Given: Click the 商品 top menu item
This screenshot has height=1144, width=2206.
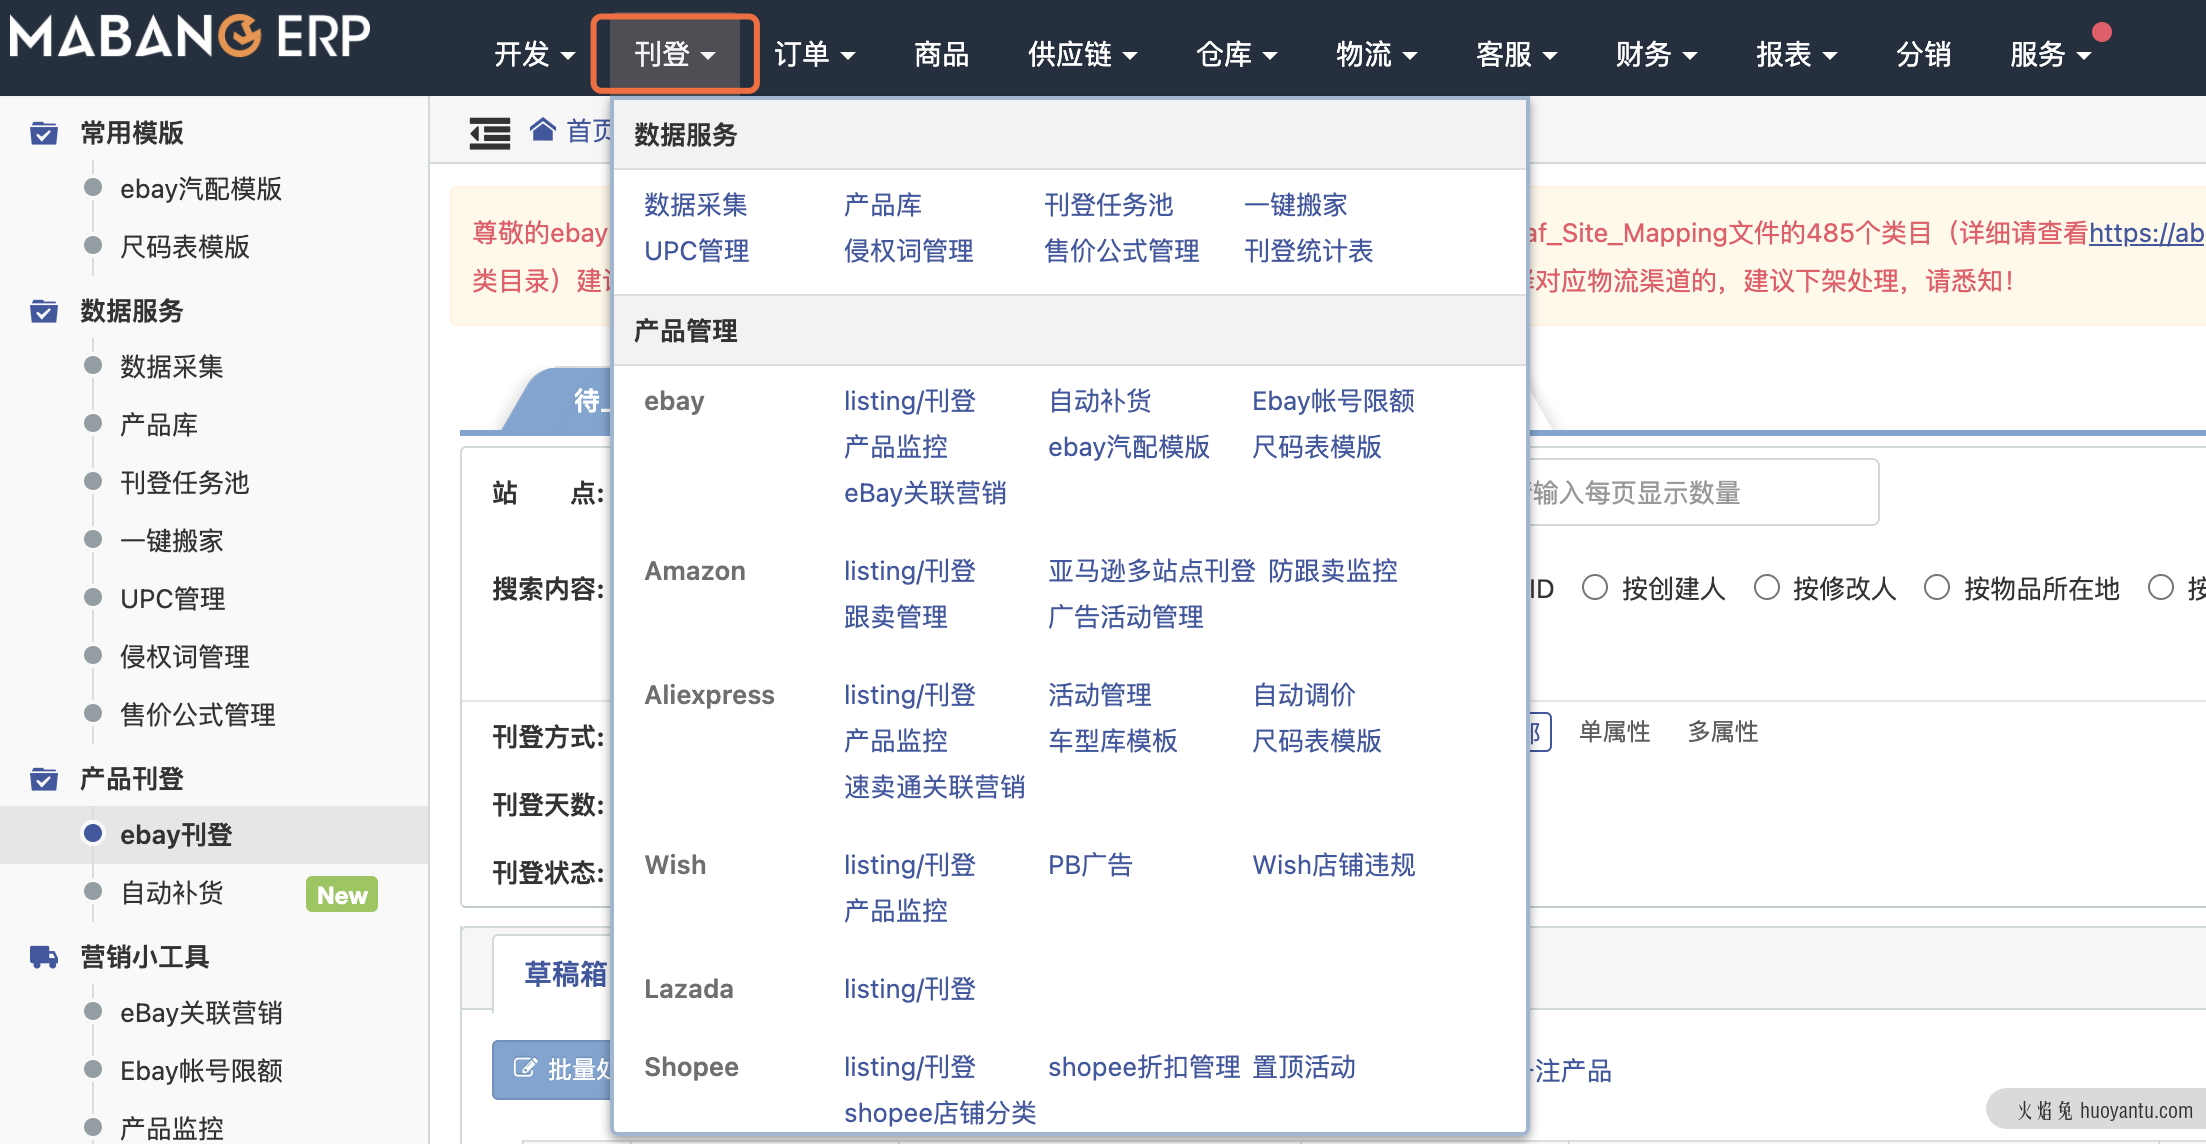Looking at the screenshot, I should click(941, 55).
